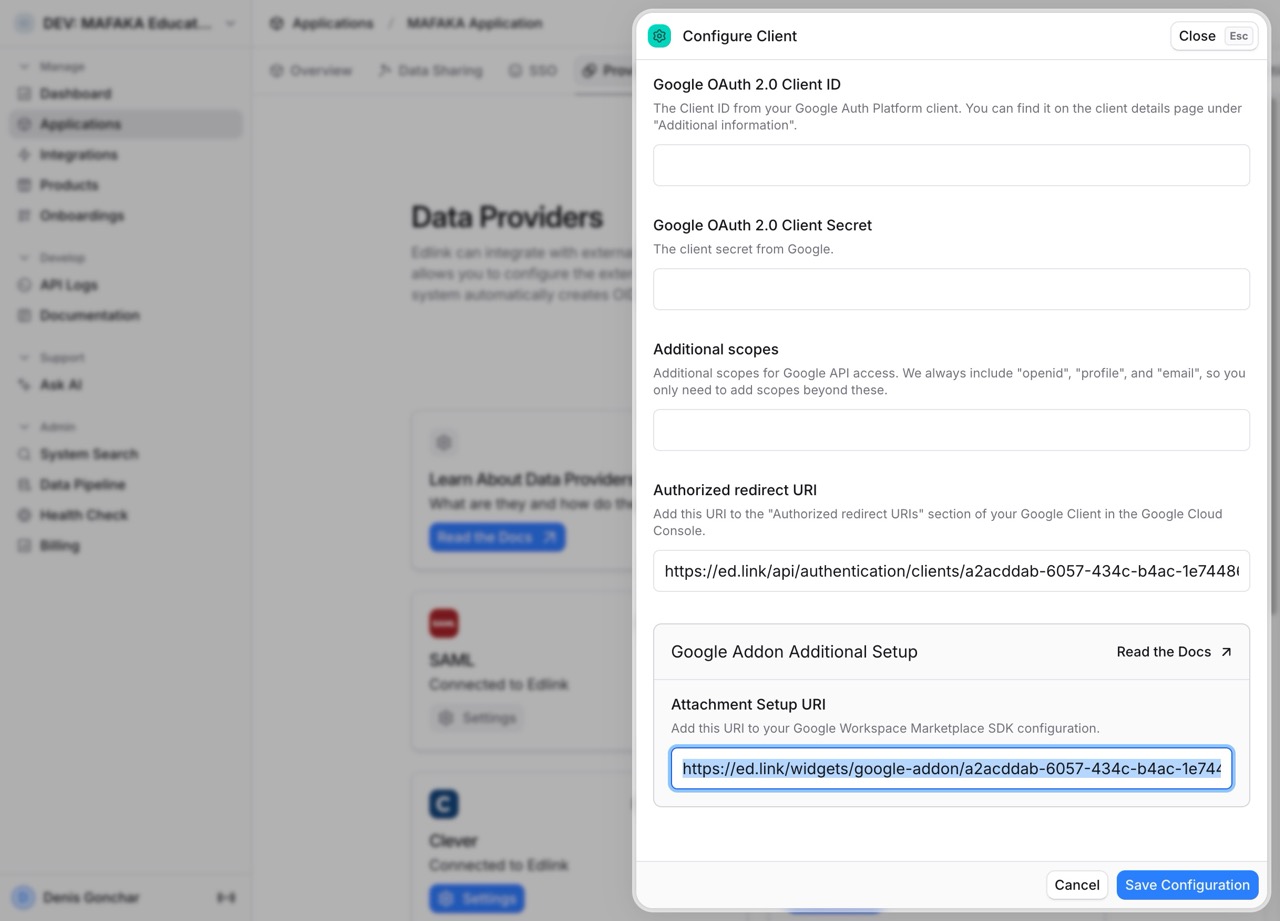Switch to the Overview tab
This screenshot has height=921, width=1280.
(311, 70)
